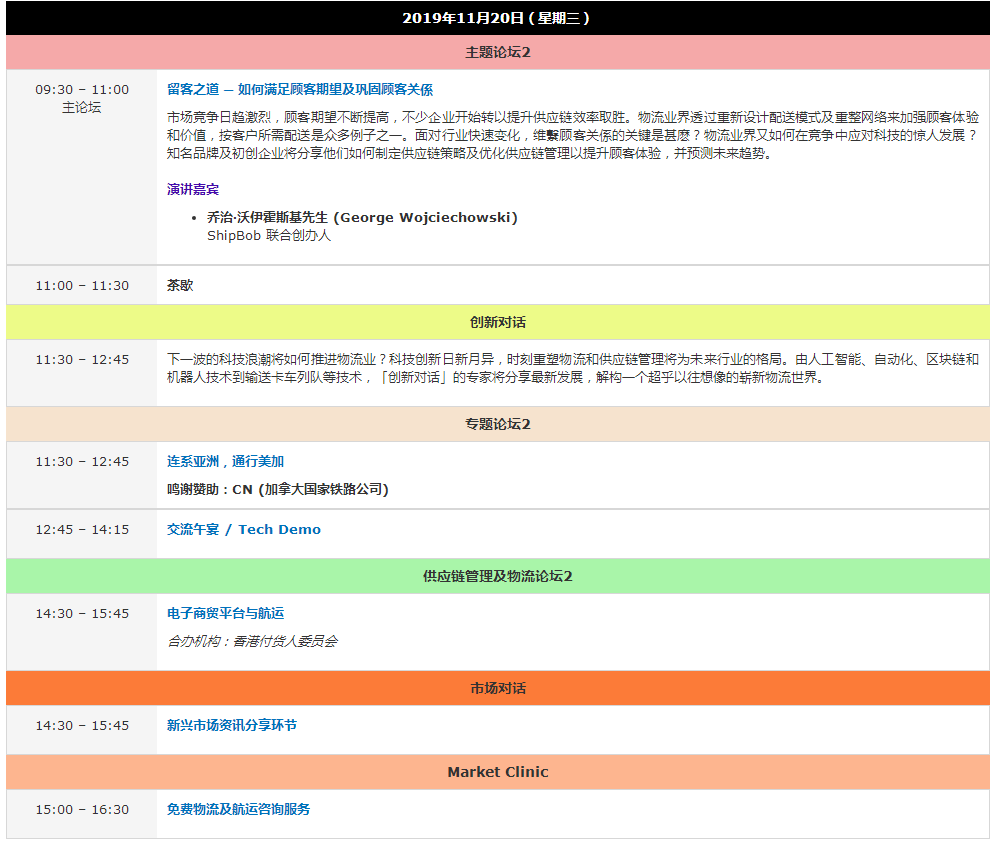This screenshot has height=846, width=993.
Task: Click the 连系亚洲，通行美加 link
Action: pyautogui.click(x=225, y=461)
